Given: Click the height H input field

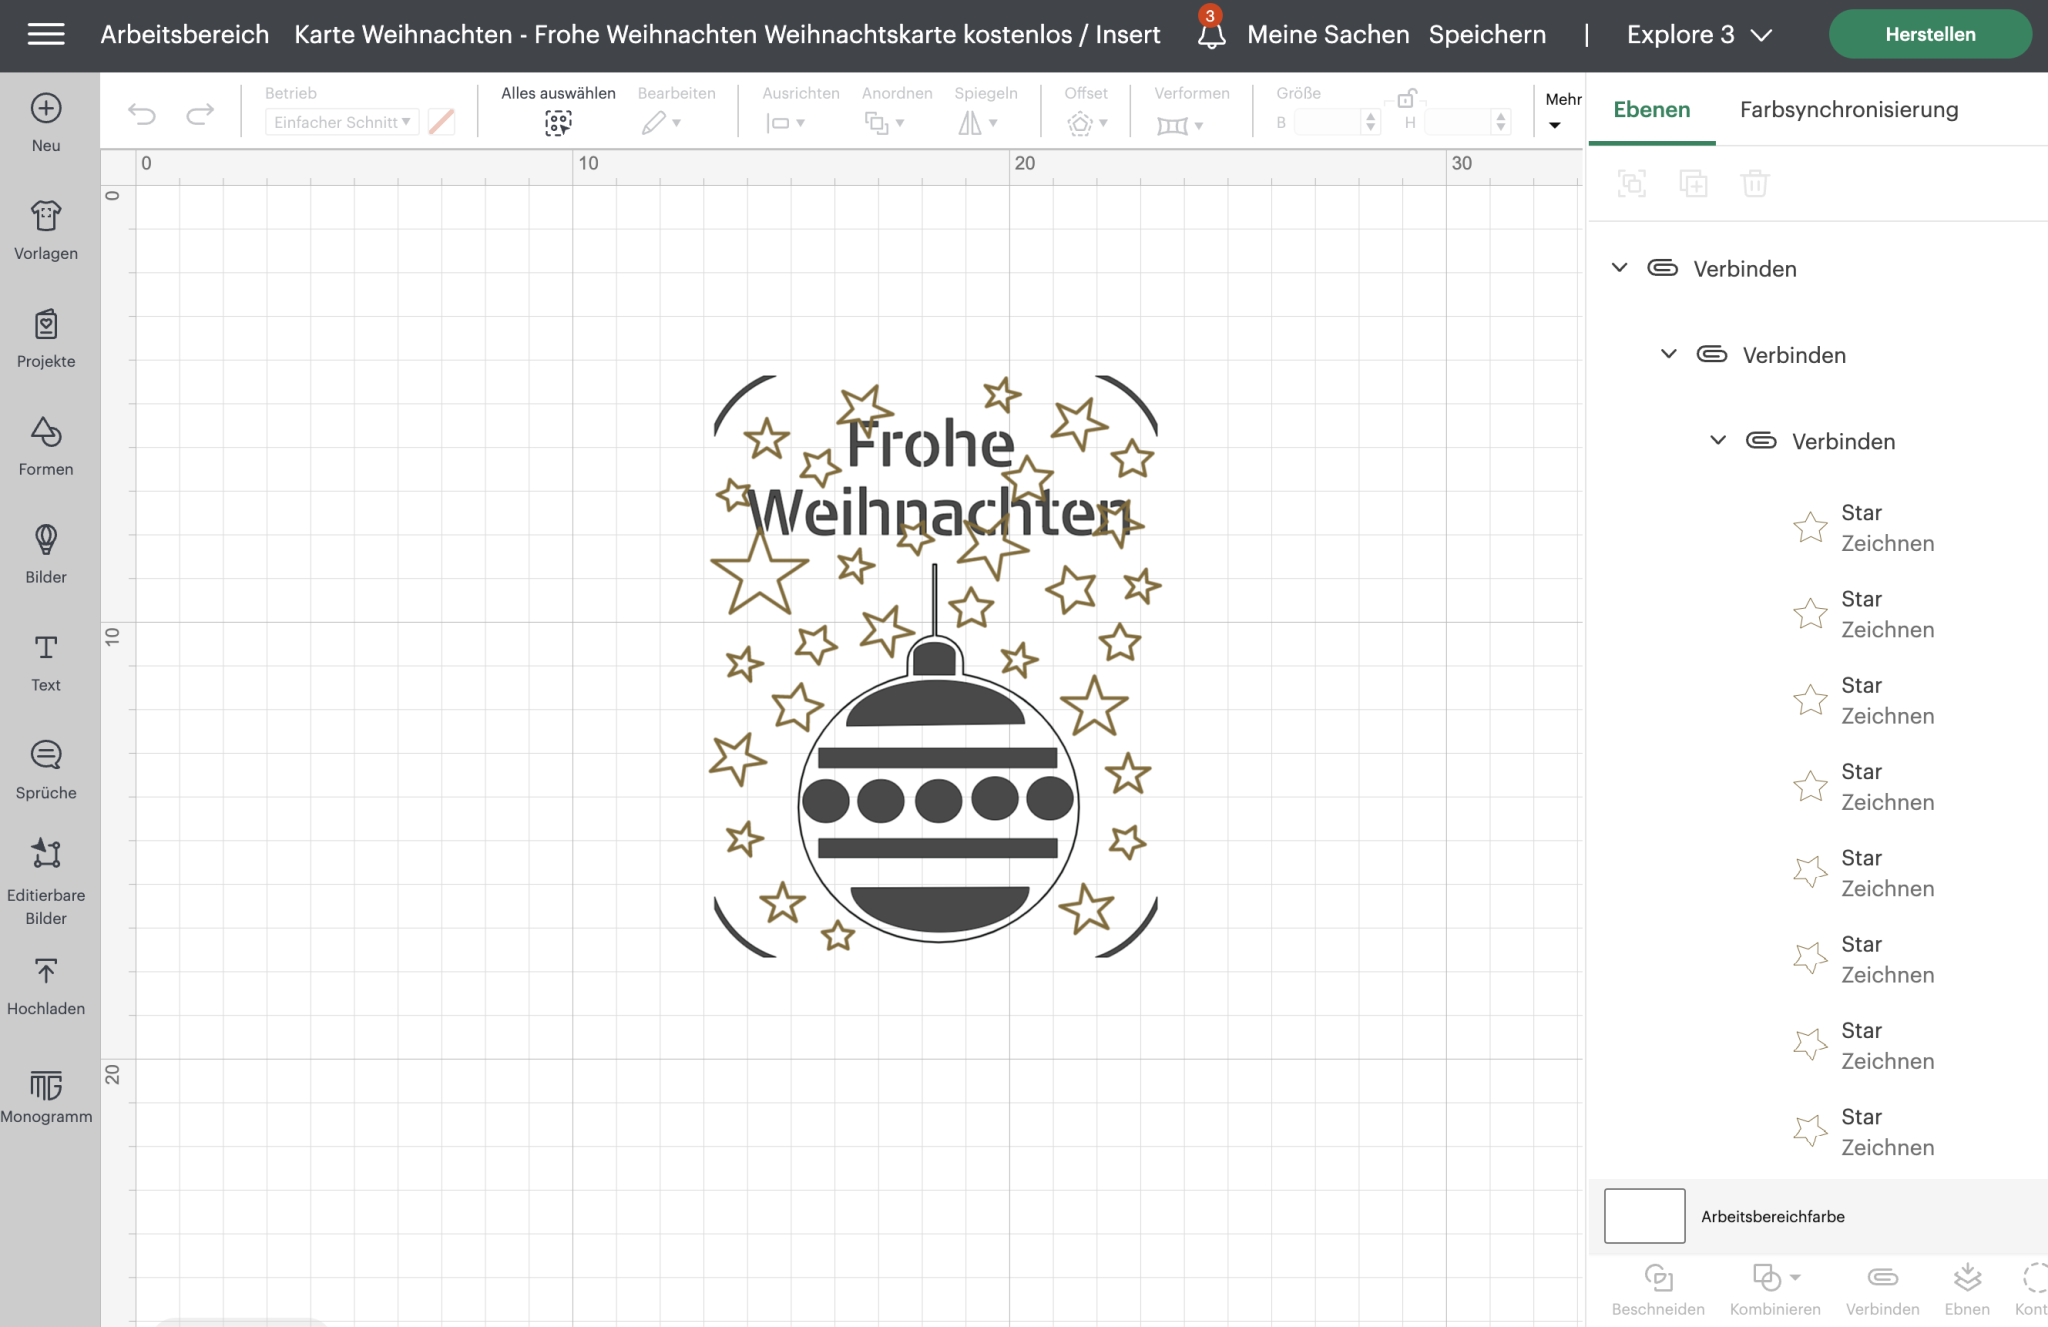Looking at the screenshot, I should (x=1458, y=122).
